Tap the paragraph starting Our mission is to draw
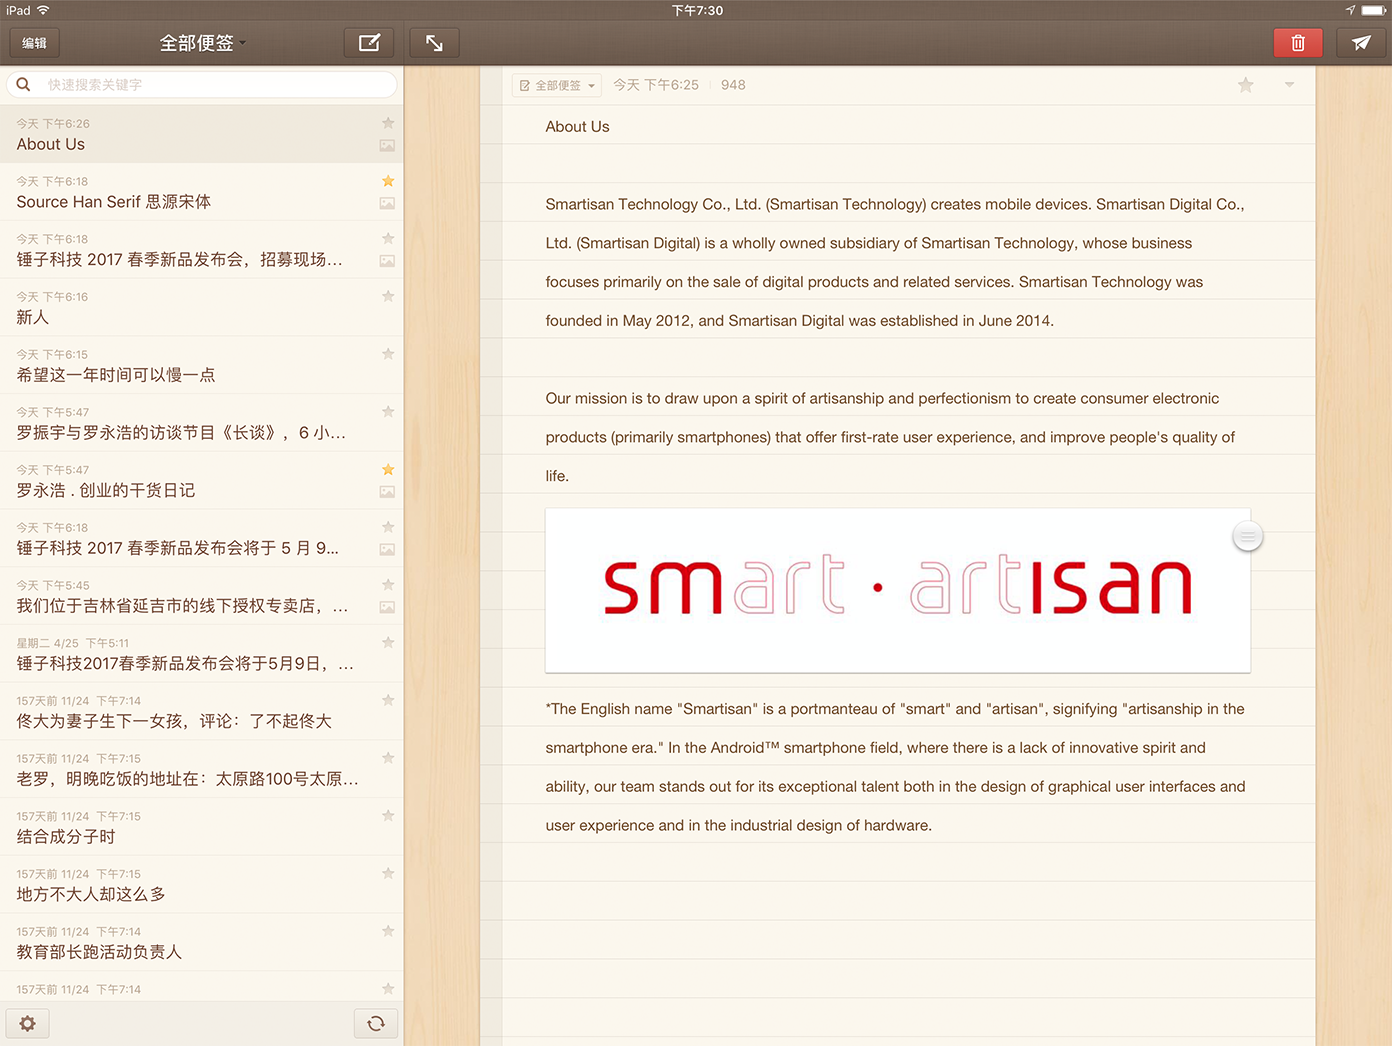This screenshot has height=1046, width=1392. pyautogui.click(x=890, y=437)
